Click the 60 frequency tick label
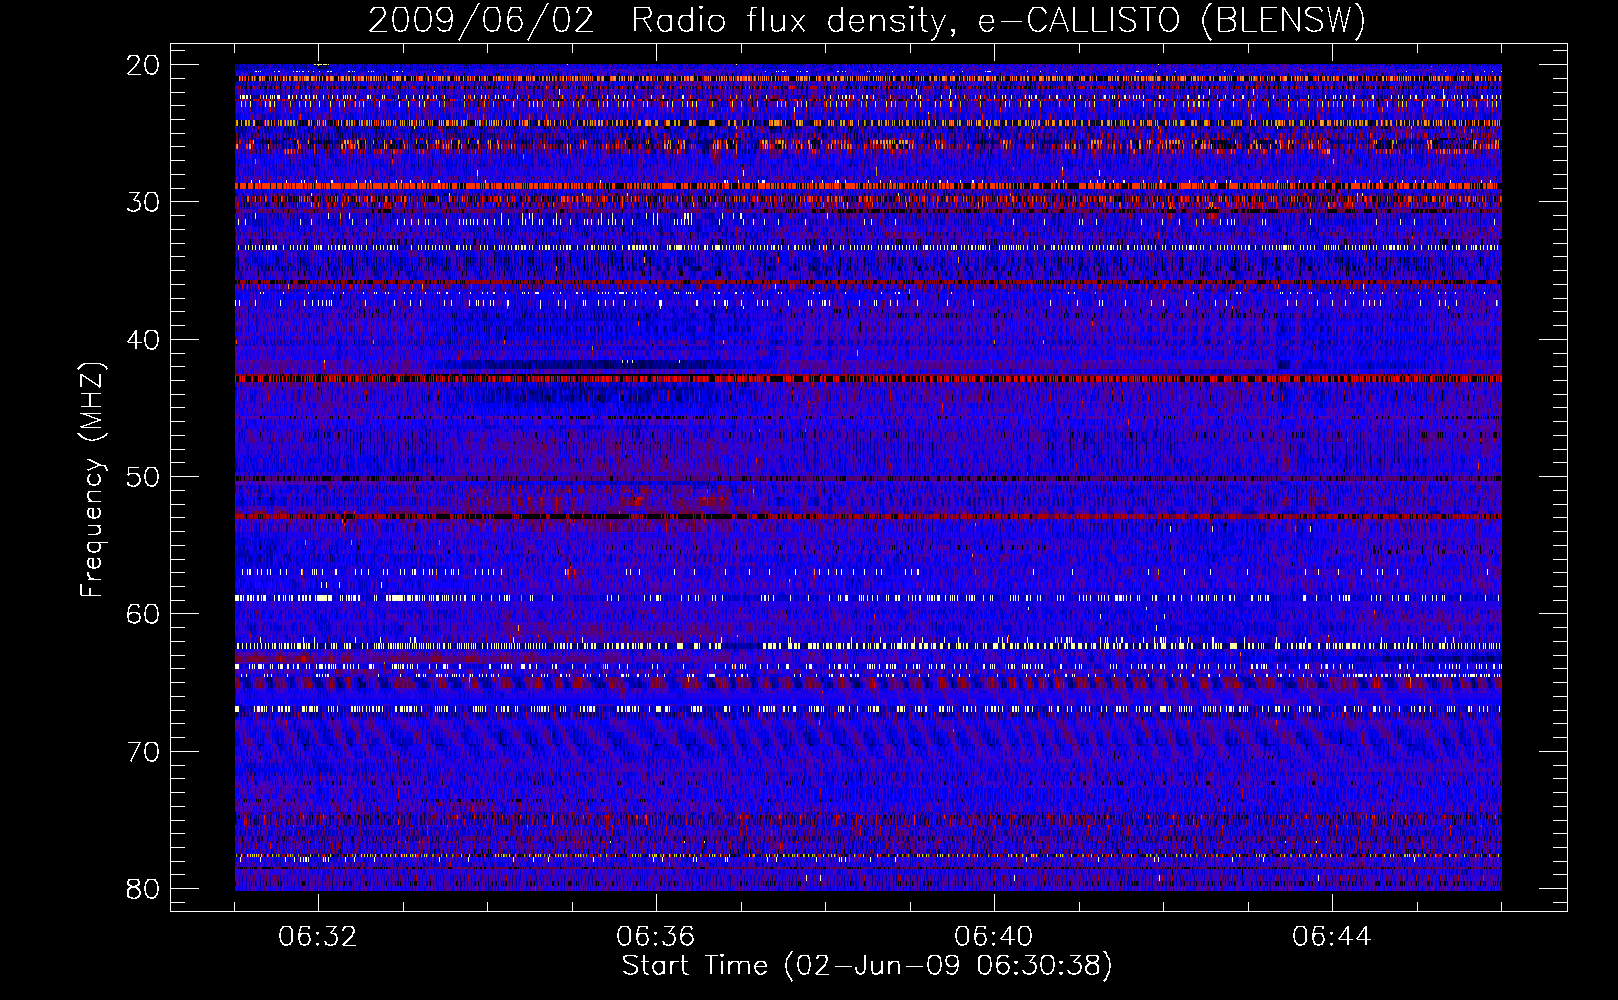Image resolution: width=1618 pixels, height=1000 pixels. (144, 614)
